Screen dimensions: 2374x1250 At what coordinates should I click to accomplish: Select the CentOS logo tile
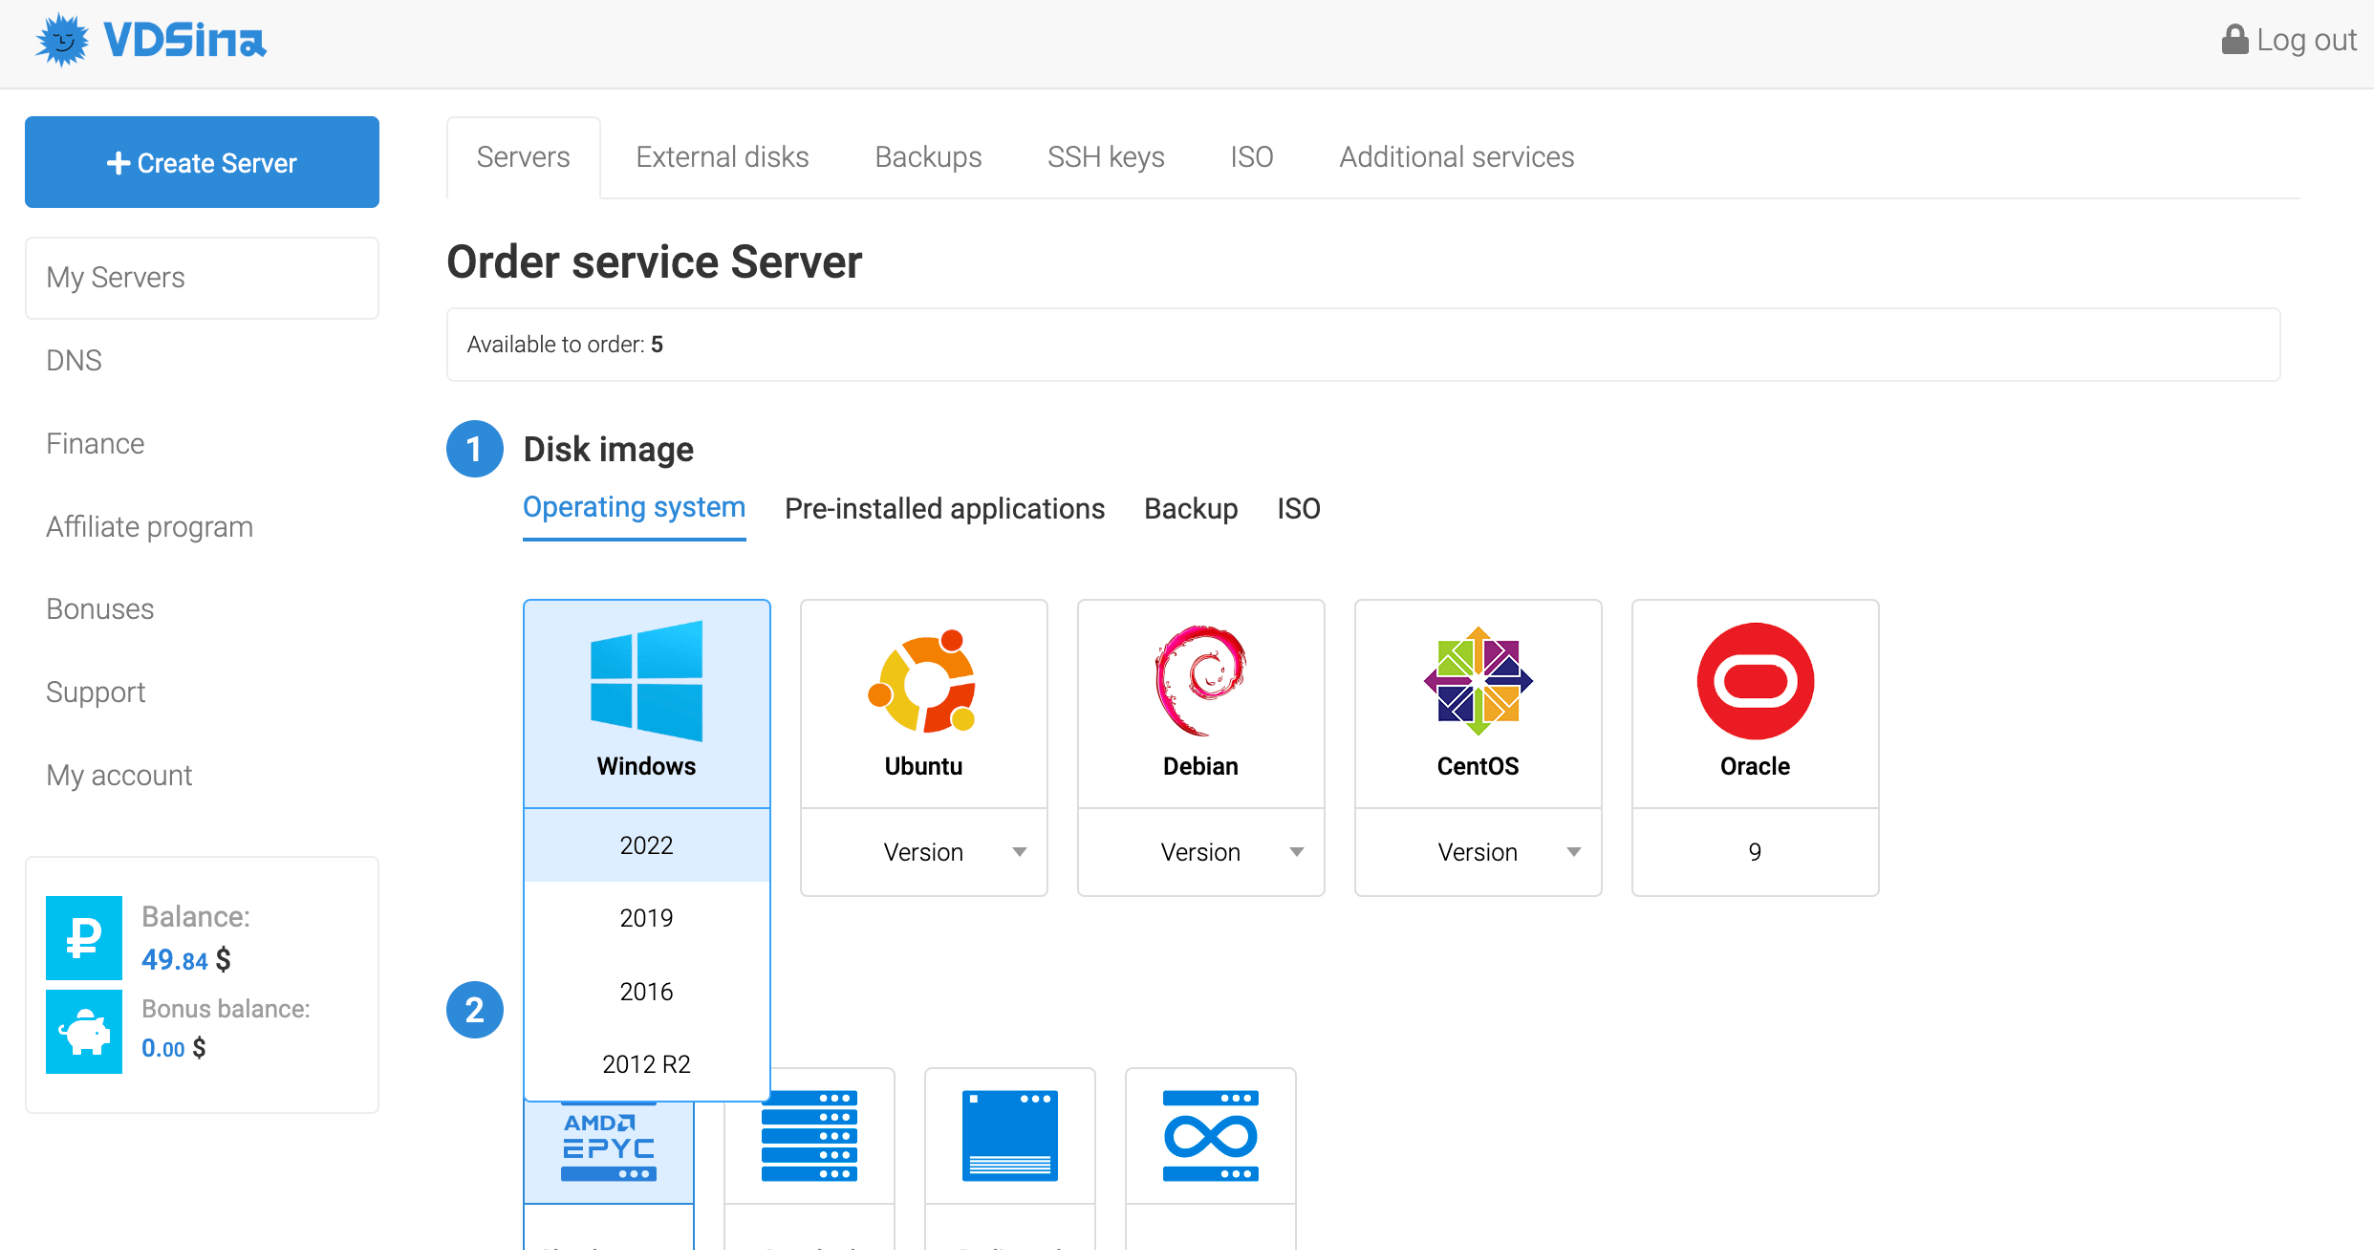1477,681
